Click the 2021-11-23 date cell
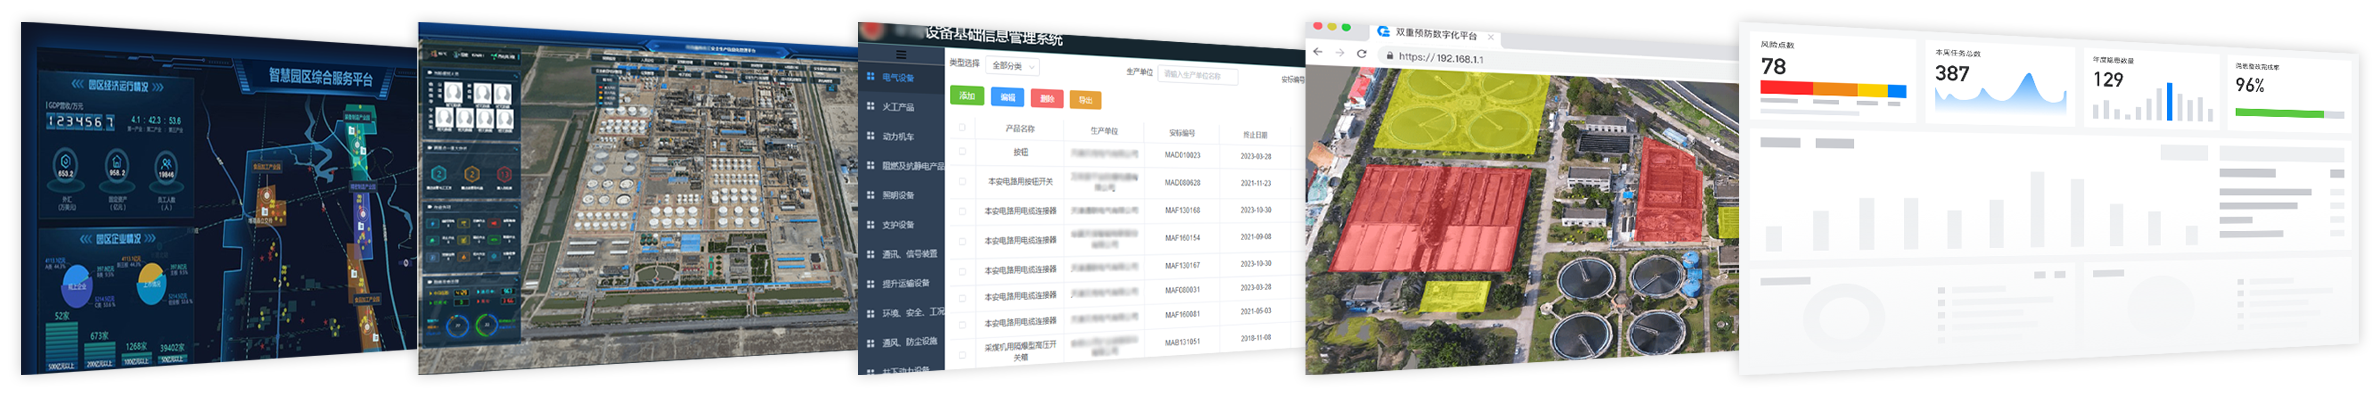The height and width of the screenshot is (397, 2379). [1255, 184]
